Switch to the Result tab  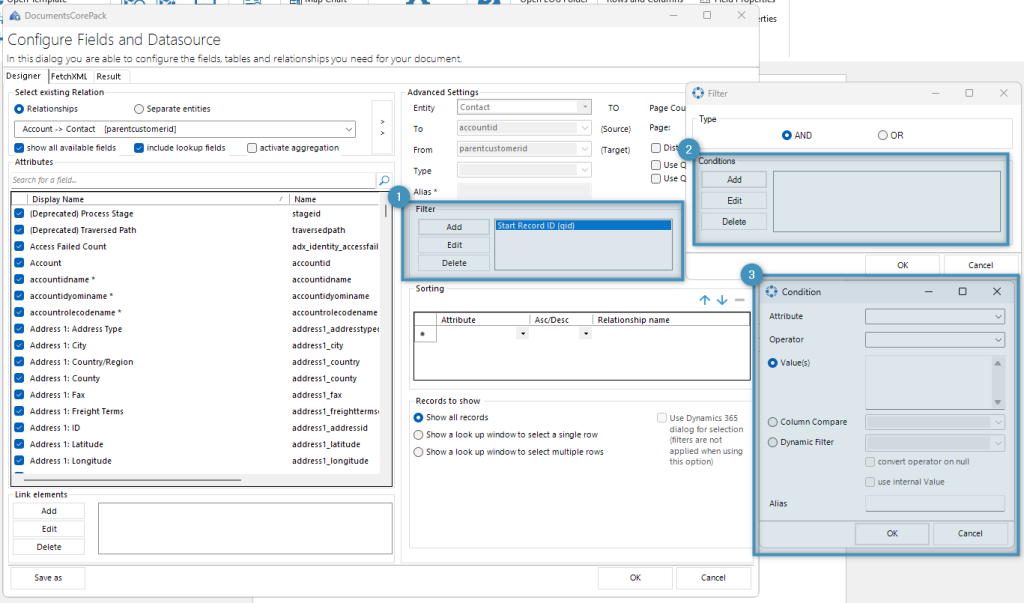108,76
